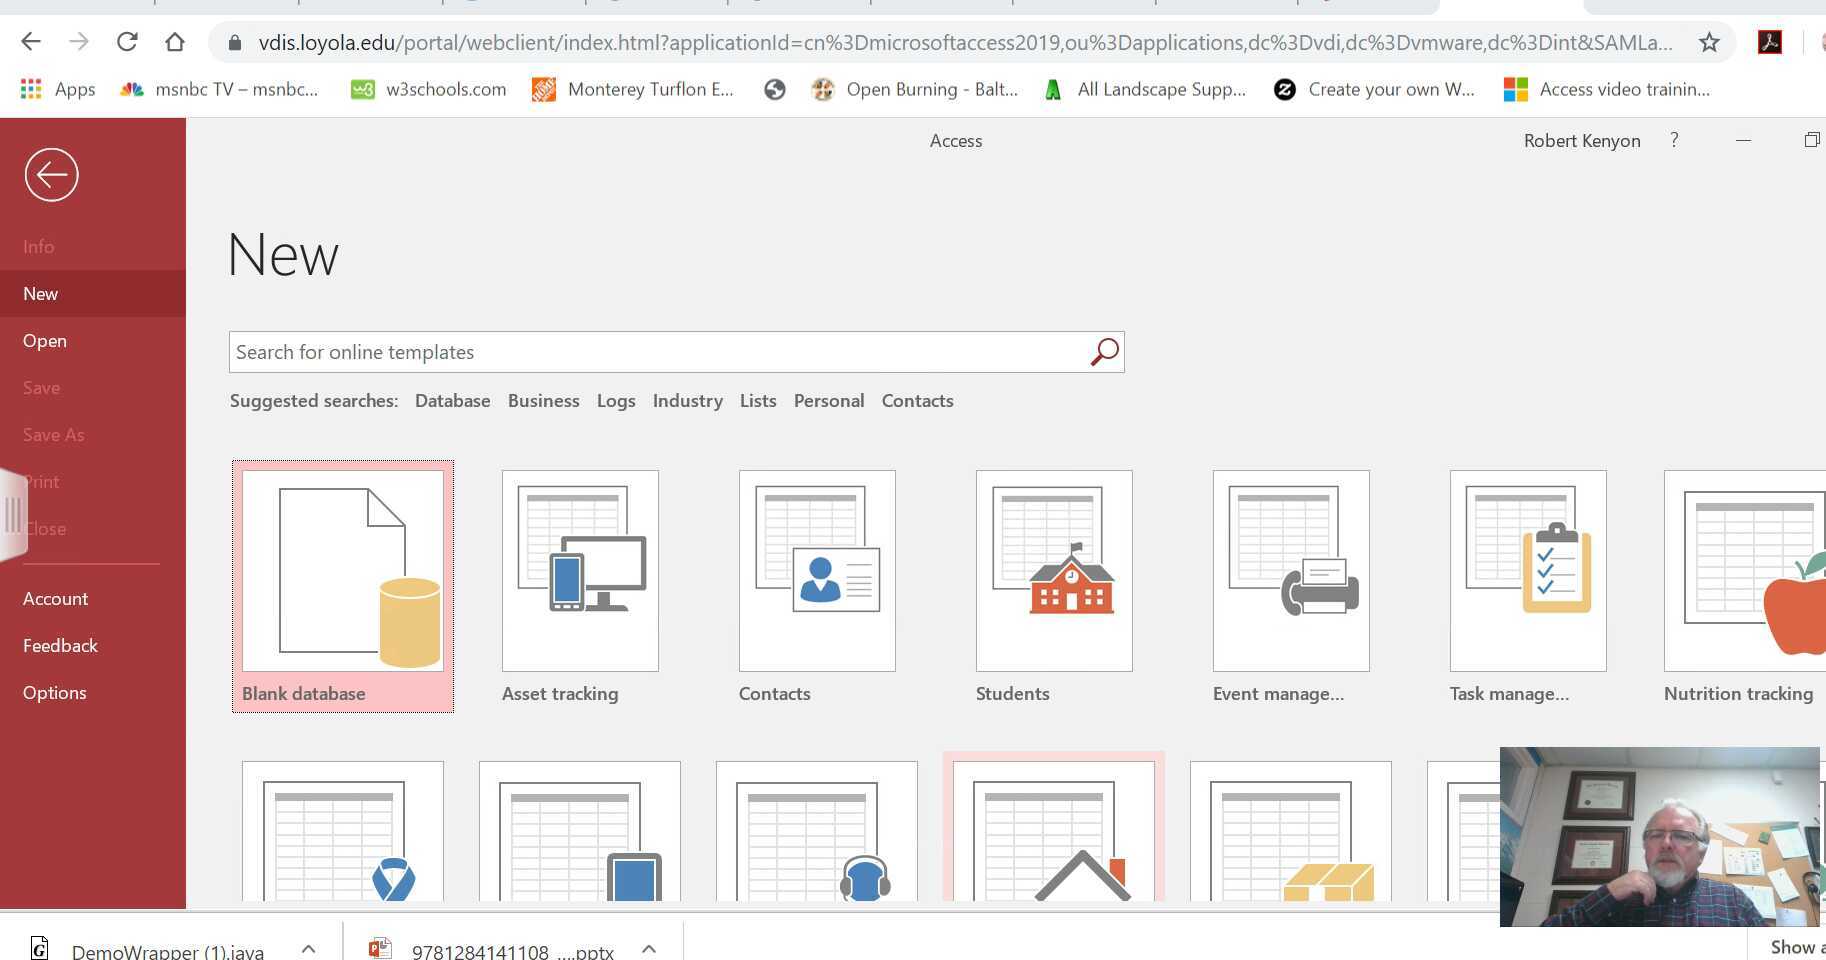Open the Account menu item
This screenshot has height=960, width=1826.
coord(56,598)
